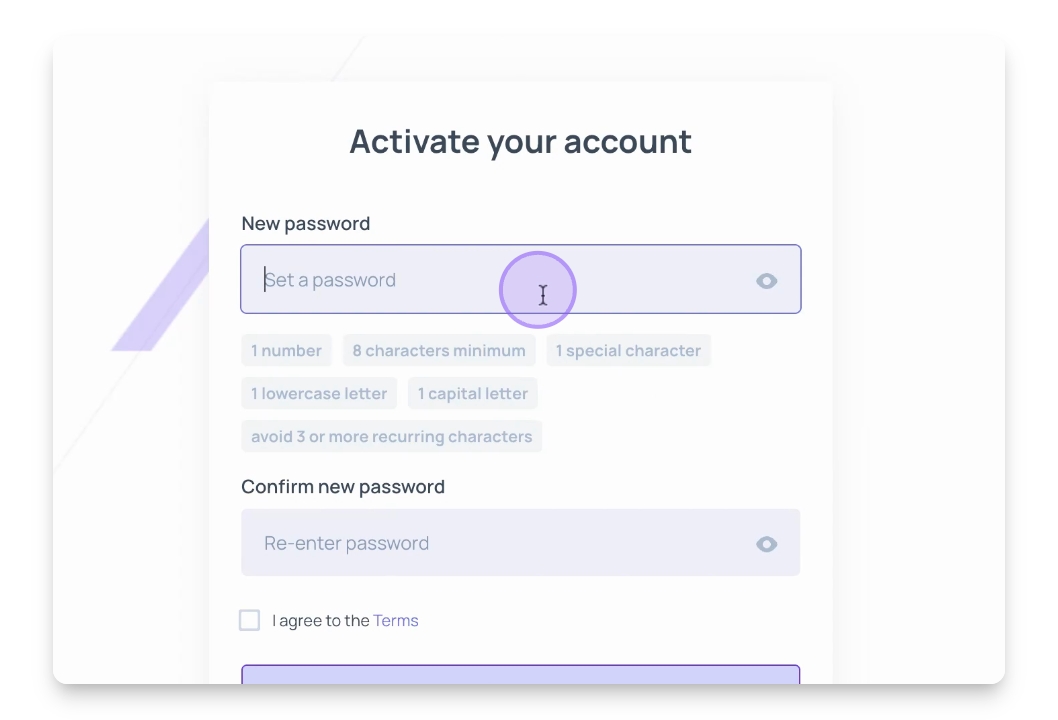Viewport: 1058px width, 720px height.
Task: Select the '1 lowercase letter' requirement chip
Action: click(x=318, y=394)
